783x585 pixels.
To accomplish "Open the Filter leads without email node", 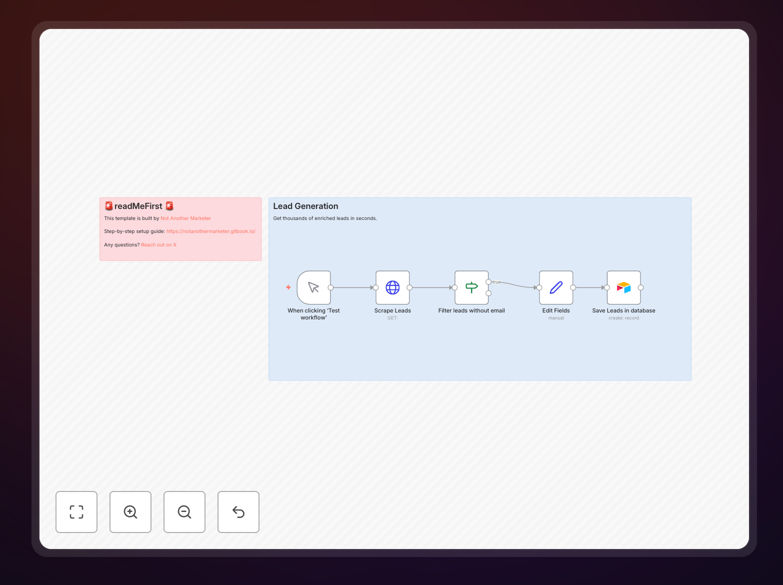I will [x=471, y=287].
